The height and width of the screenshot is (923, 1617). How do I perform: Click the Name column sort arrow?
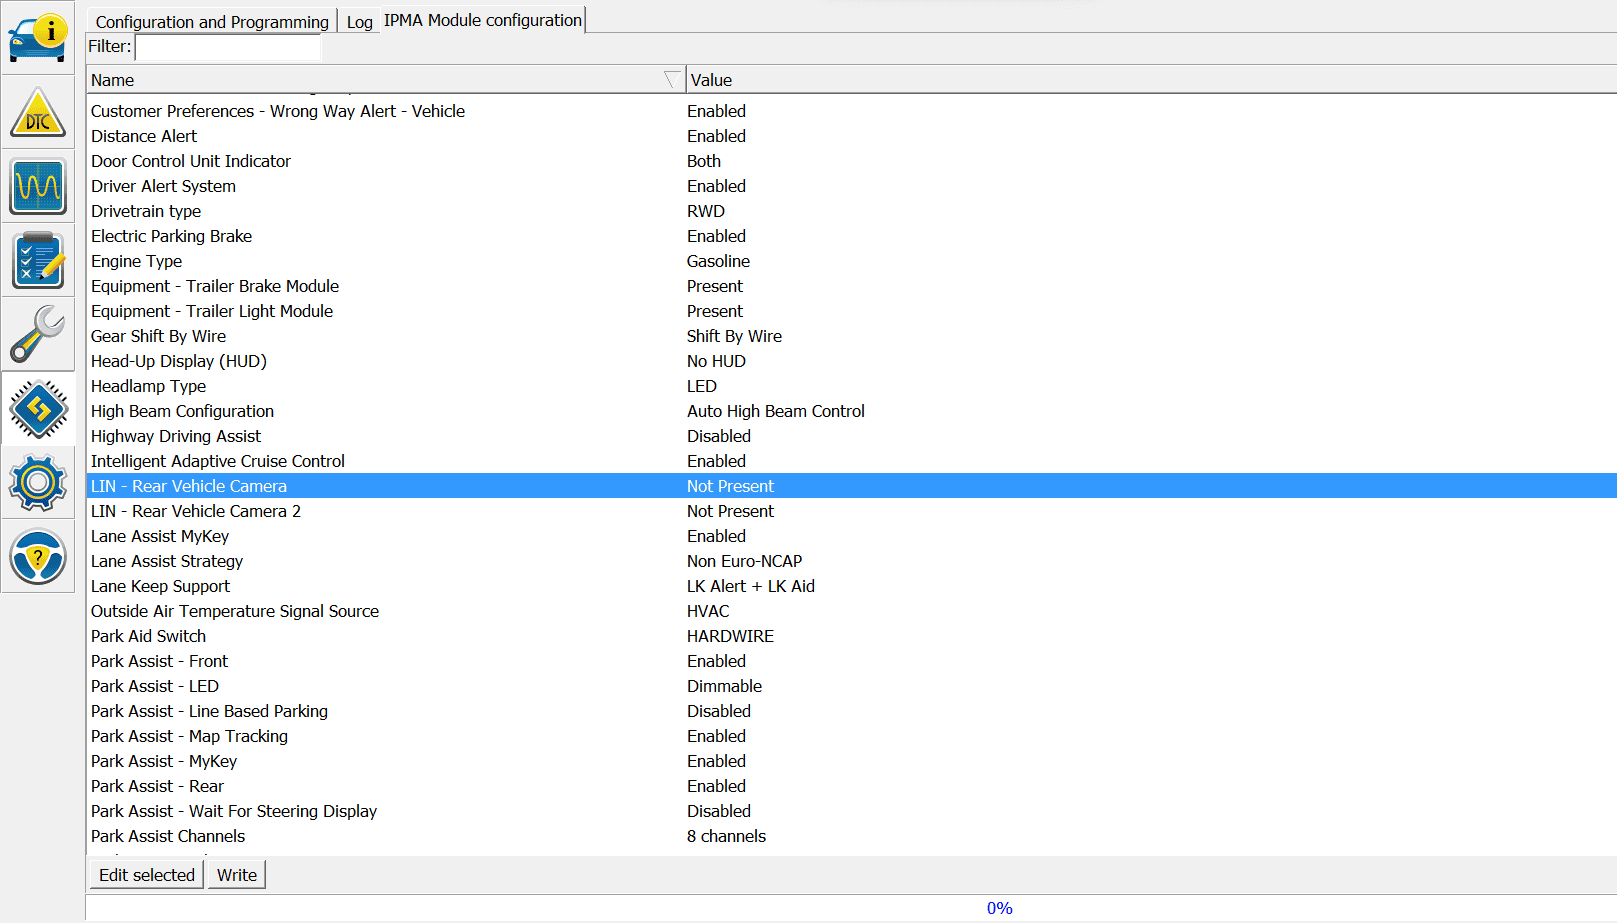[672, 80]
